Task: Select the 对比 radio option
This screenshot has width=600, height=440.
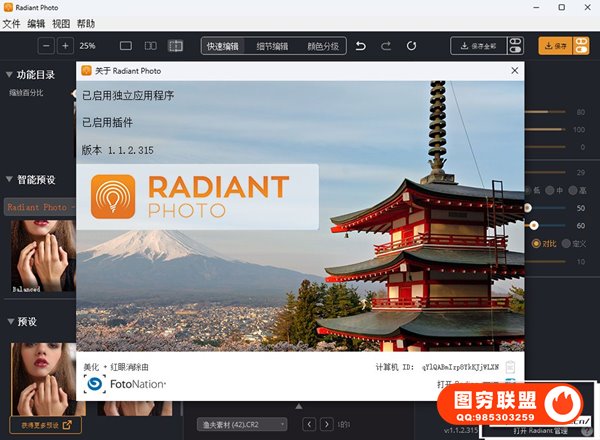Action: tap(538, 243)
